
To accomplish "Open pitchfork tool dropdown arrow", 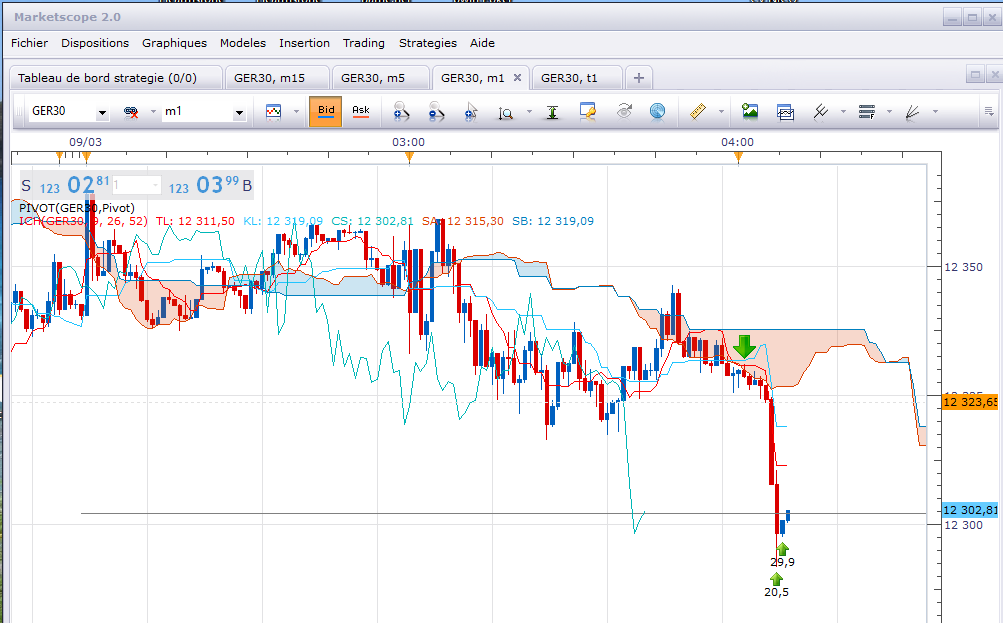I will pos(843,112).
